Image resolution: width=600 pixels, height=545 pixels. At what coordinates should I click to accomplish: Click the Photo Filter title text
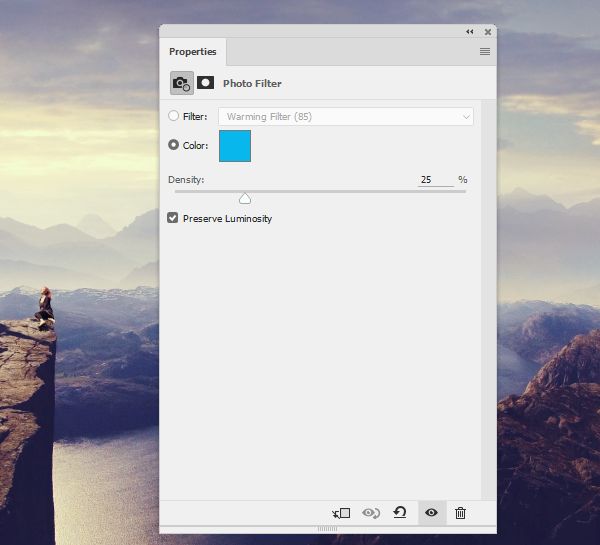252,83
